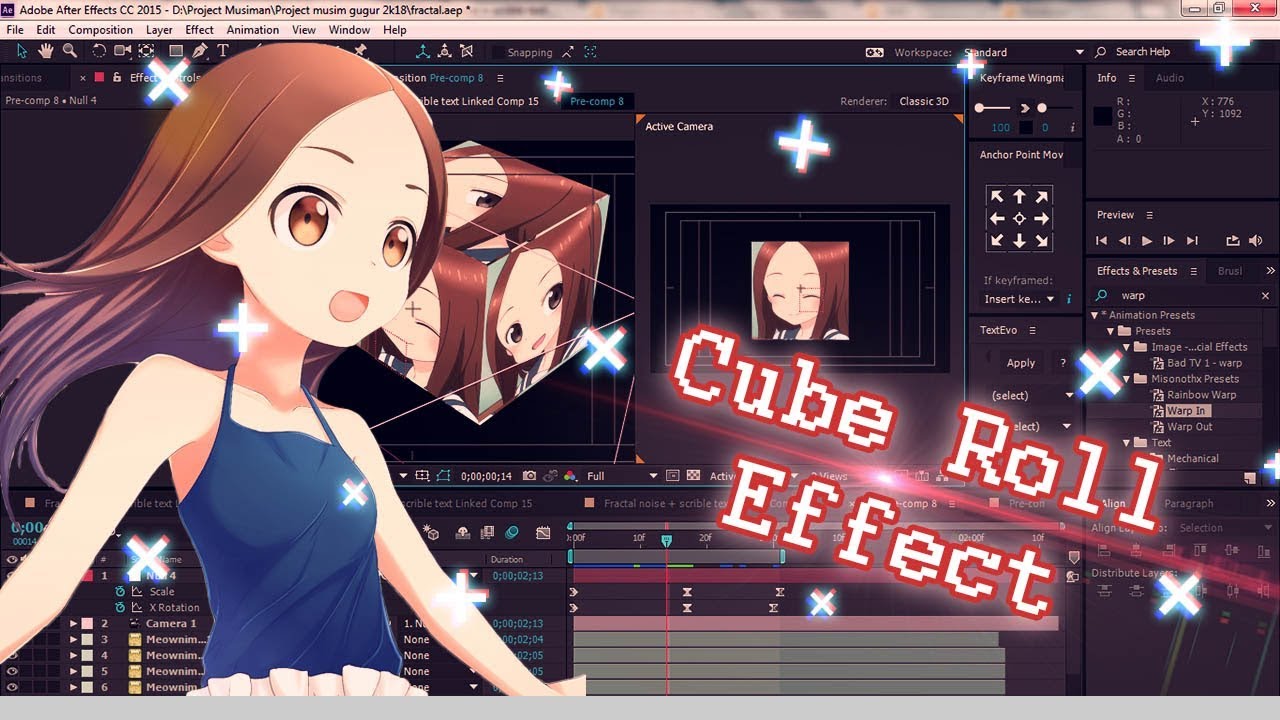Hide layer 6 using its eye icon
This screenshot has height=720, width=1280.
tap(12, 687)
